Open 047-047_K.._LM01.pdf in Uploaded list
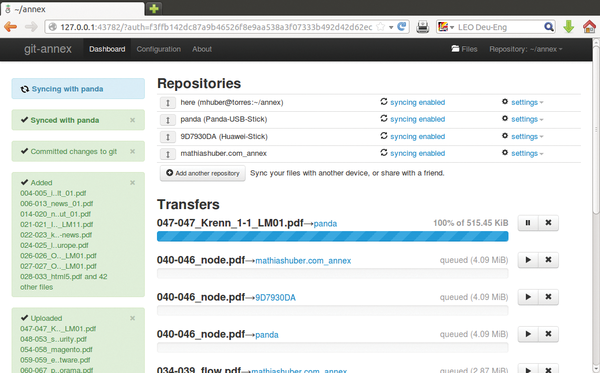 point(58,329)
